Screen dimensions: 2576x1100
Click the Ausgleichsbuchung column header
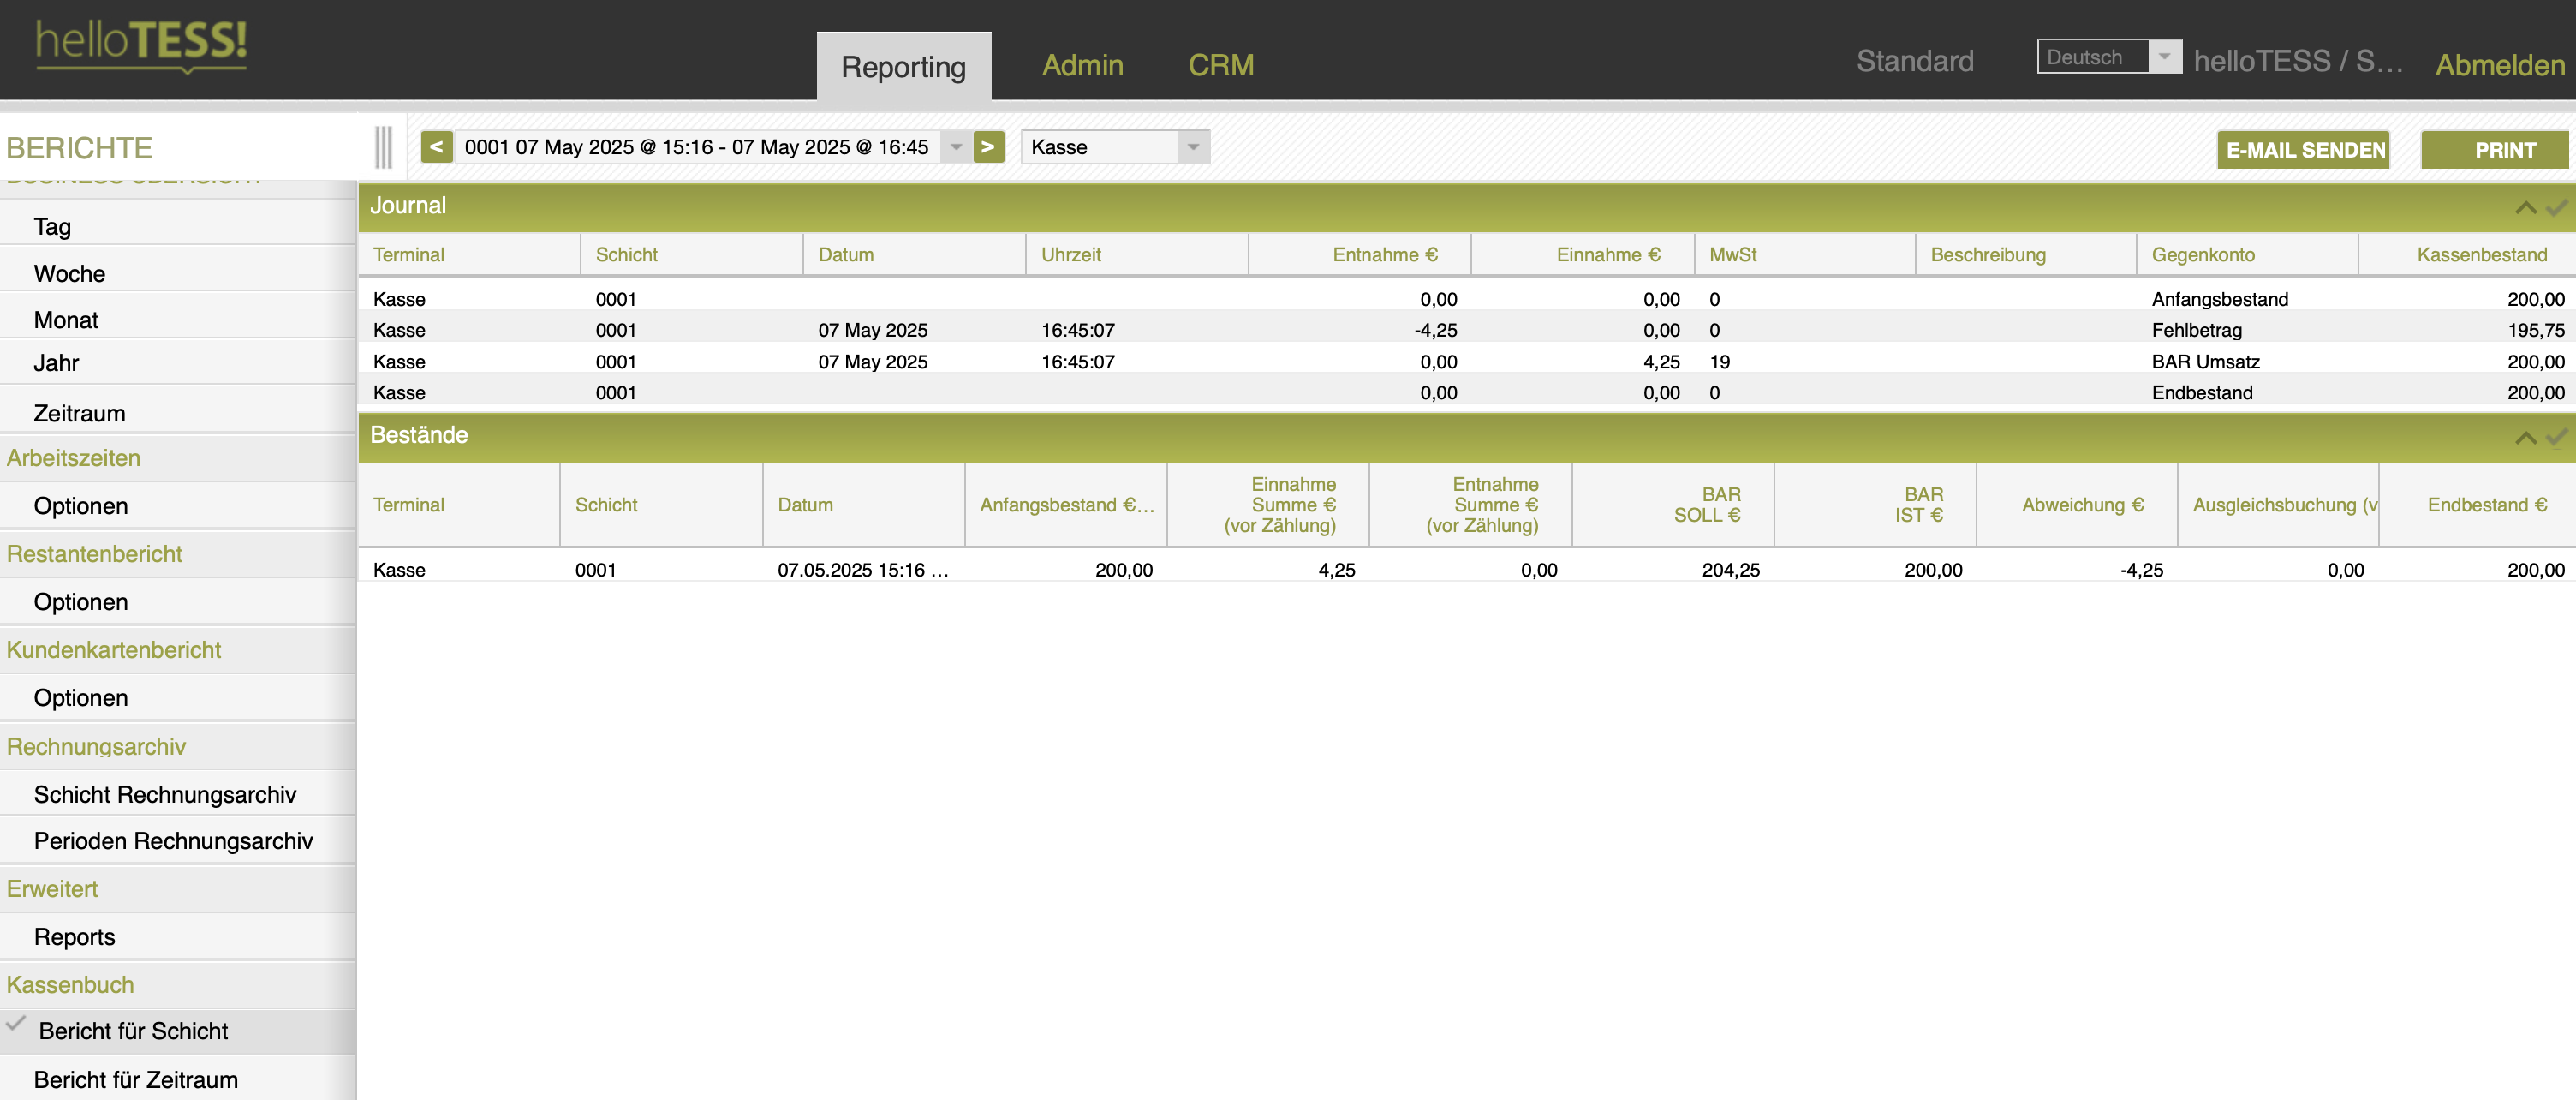point(2278,505)
